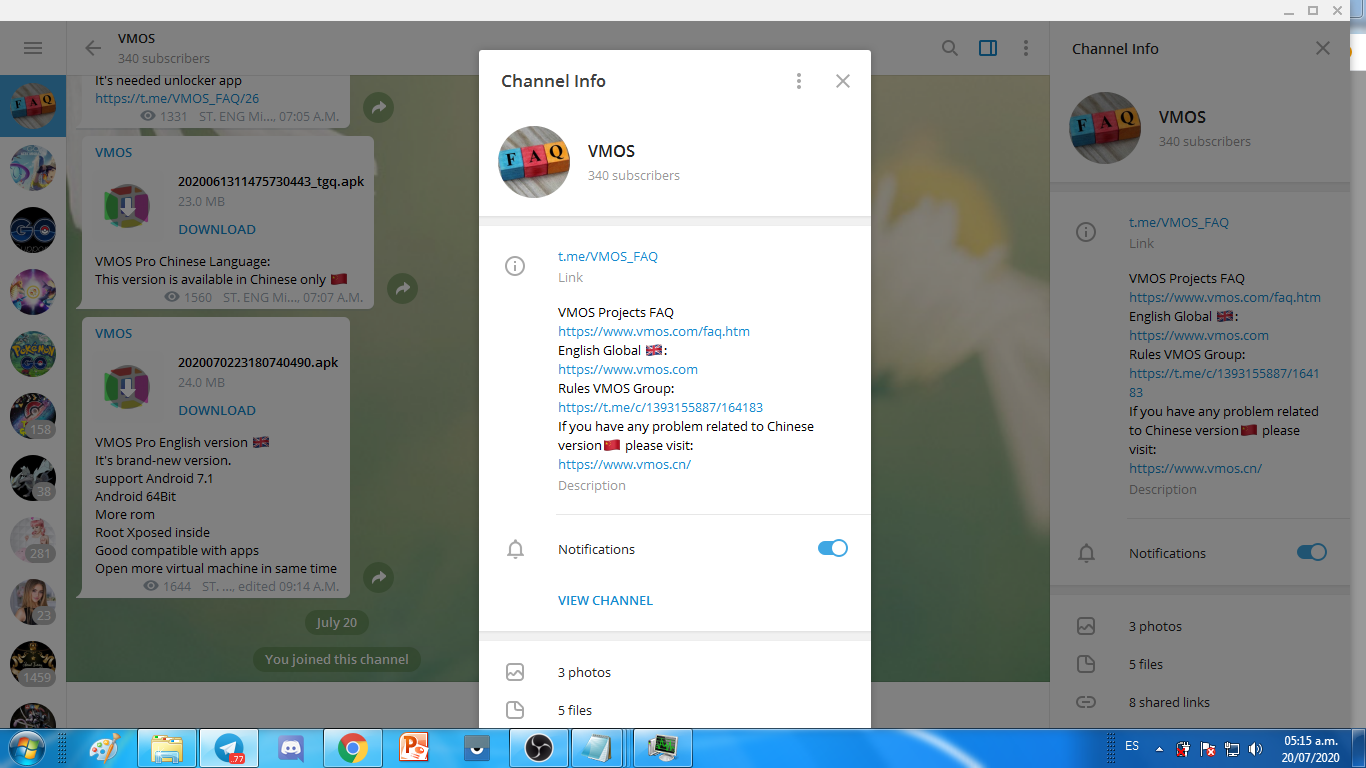1366x768 pixels.
Task: Open Google Chrome from the taskbar
Action: [352, 748]
